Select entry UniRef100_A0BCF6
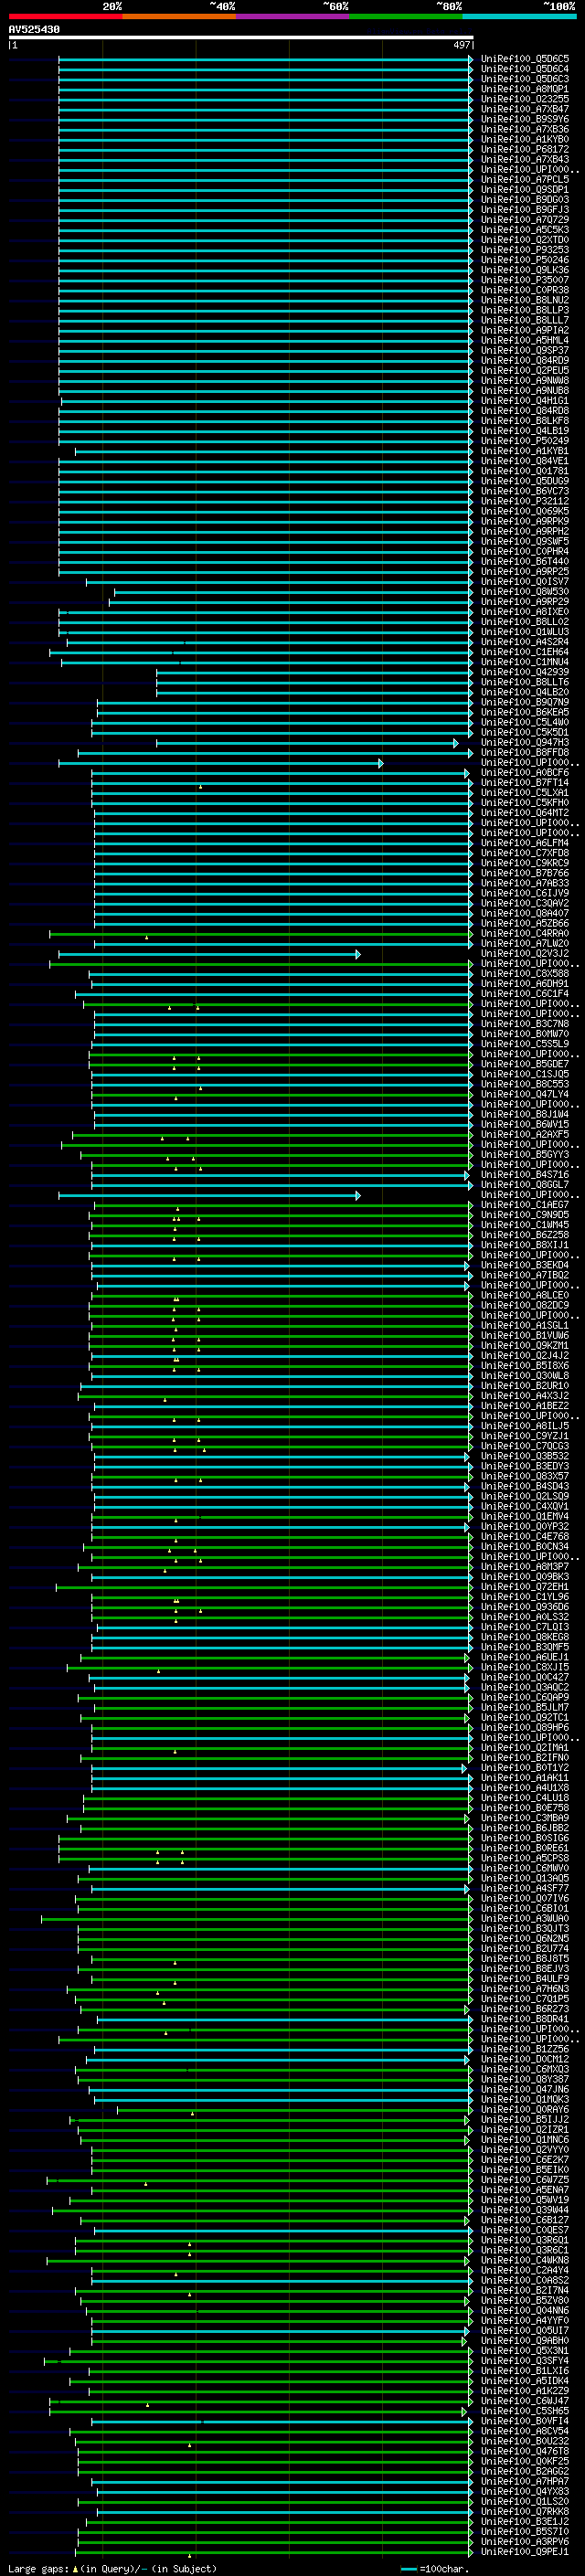 coord(525,773)
